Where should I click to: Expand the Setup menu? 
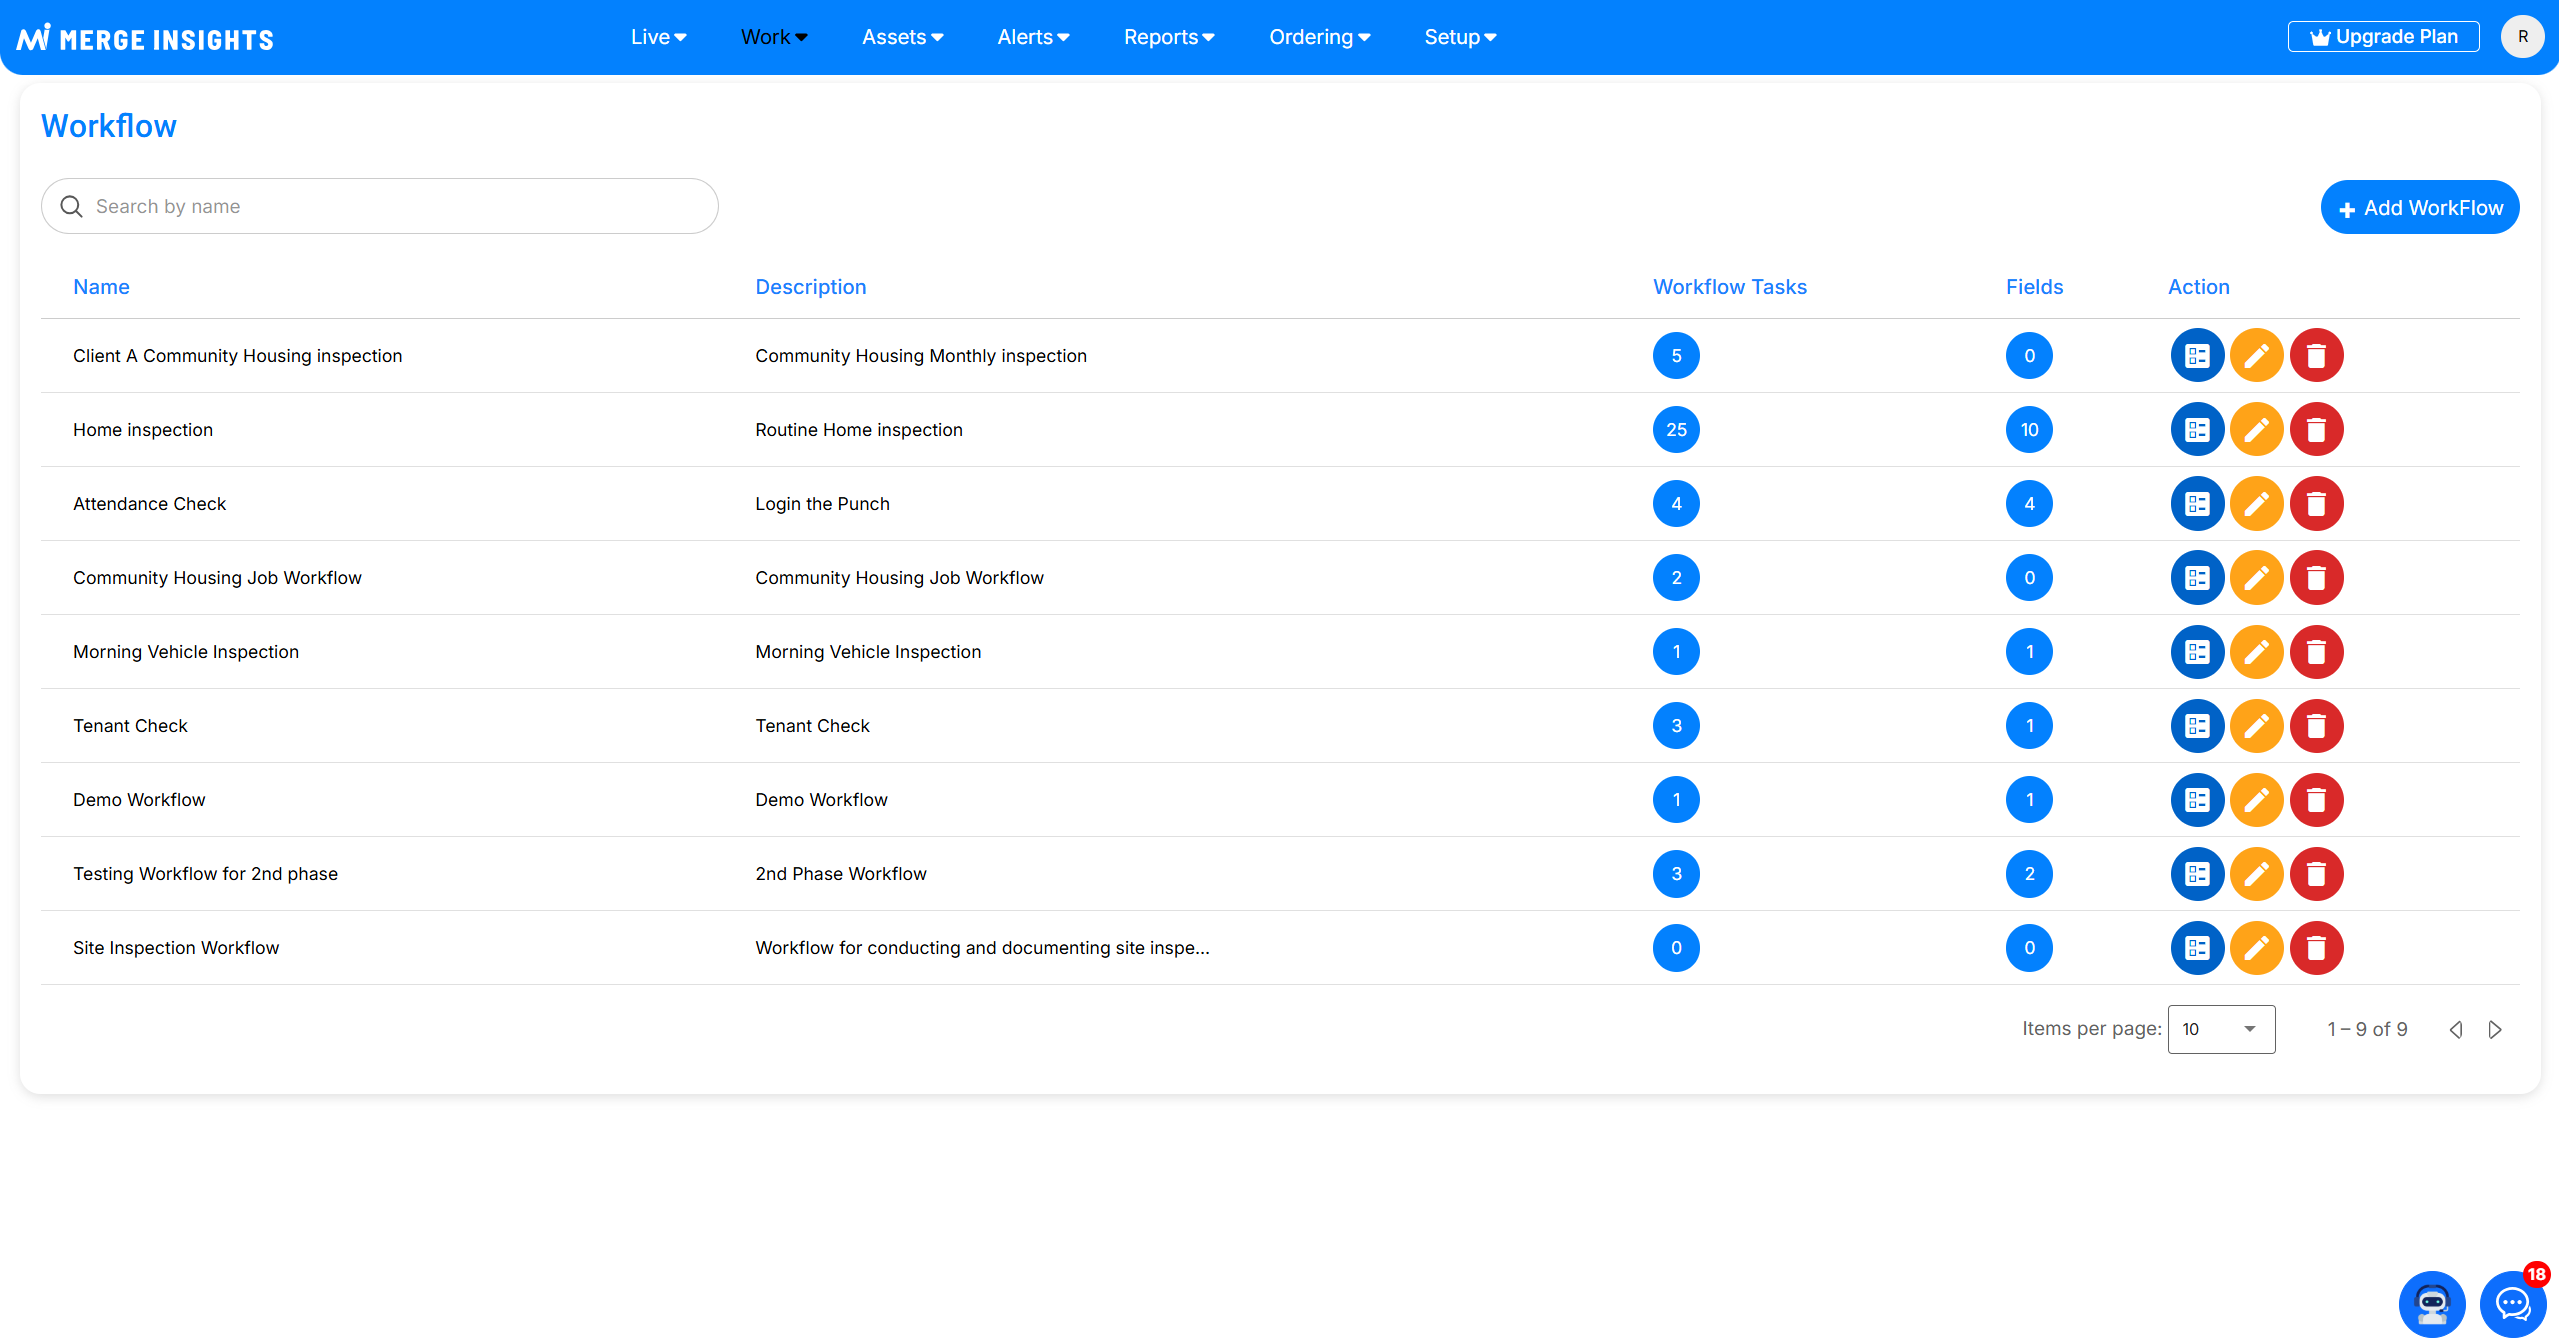(1459, 37)
